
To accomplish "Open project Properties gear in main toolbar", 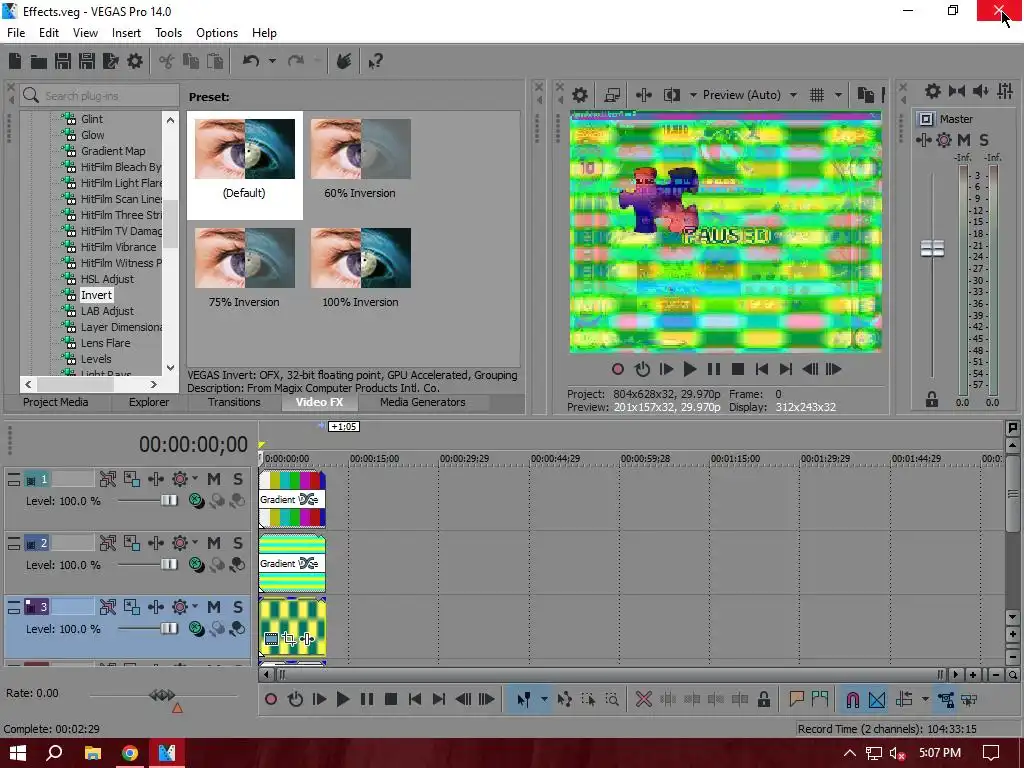I will pyautogui.click(x=135, y=61).
